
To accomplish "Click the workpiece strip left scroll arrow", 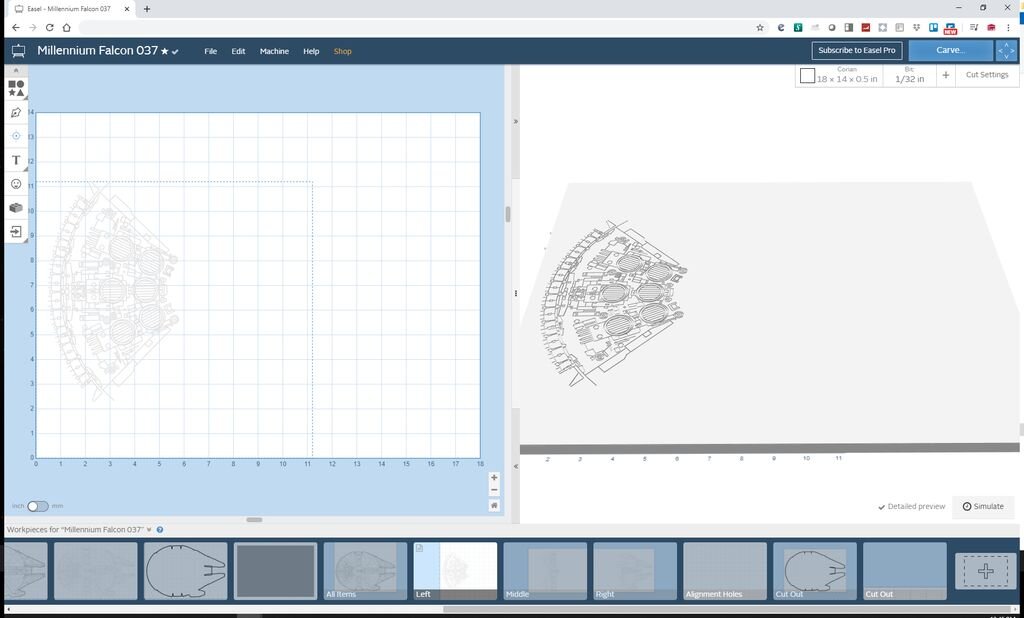I will (8, 609).
